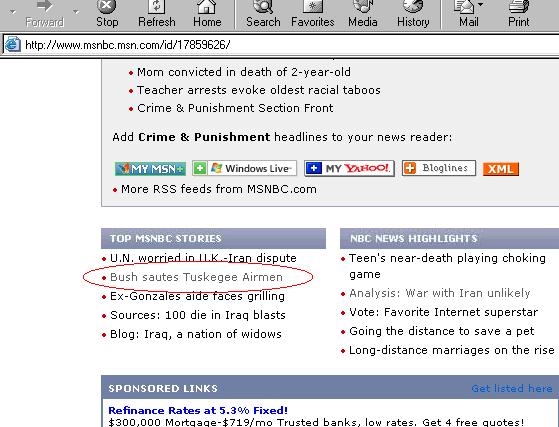Image resolution: width=559 pixels, height=427 pixels.
Task: Add feed with Windows Live button
Action: pos(245,168)
